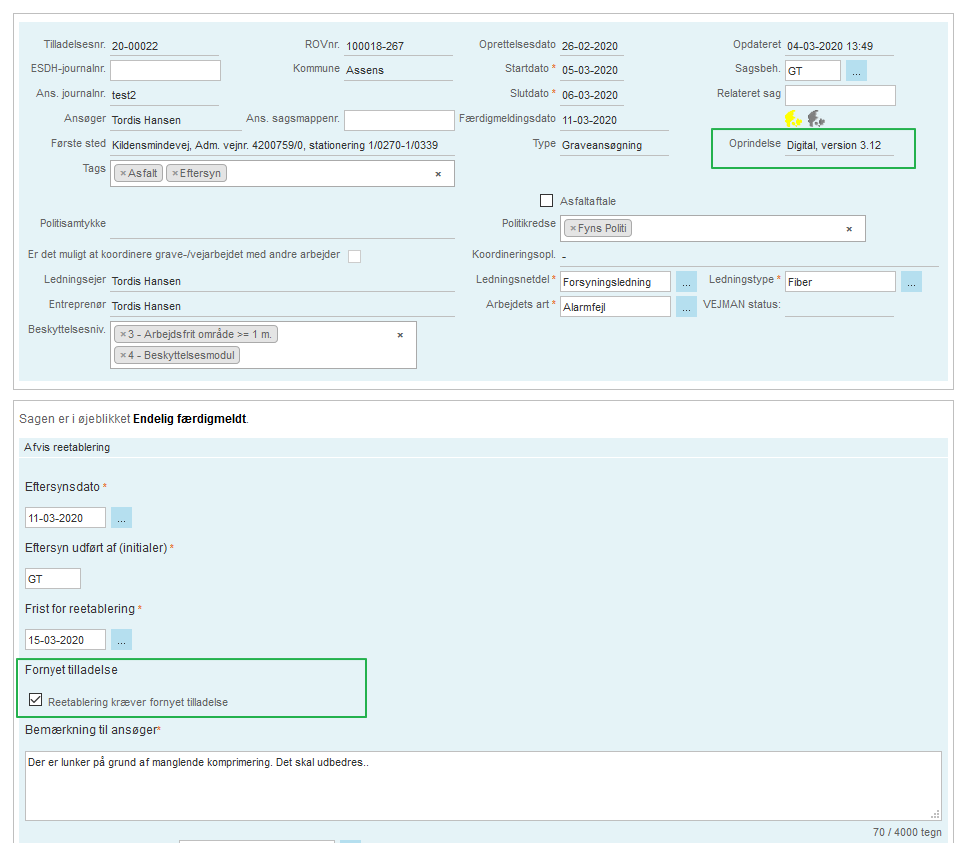Click into the Bemærkning til ansøger text area

482,785
